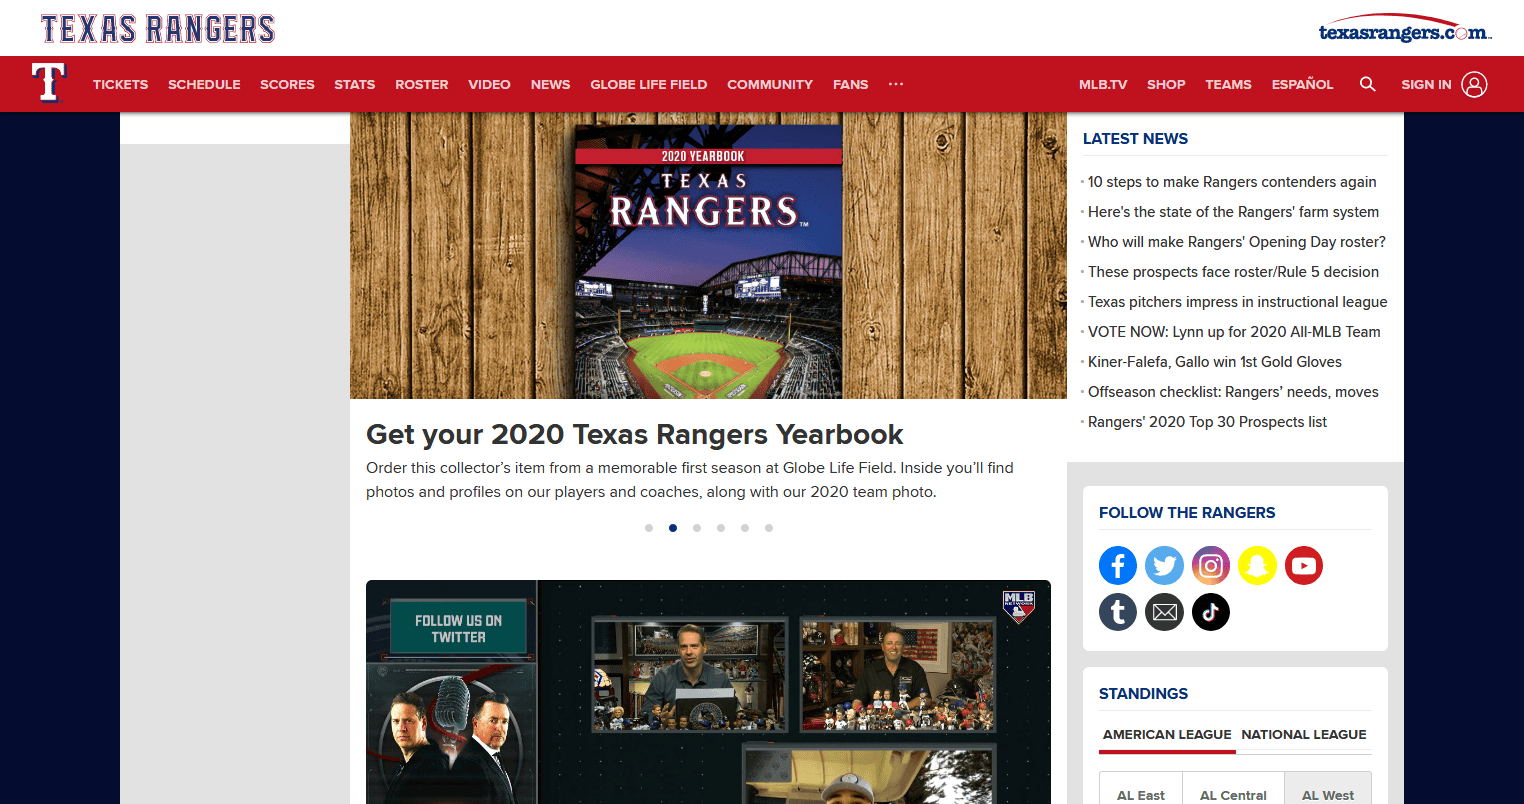1524x804 pixels.
Task: Open the Rangers Facebook page icon
Action: pyautogui.click(x=1117, y=565)
